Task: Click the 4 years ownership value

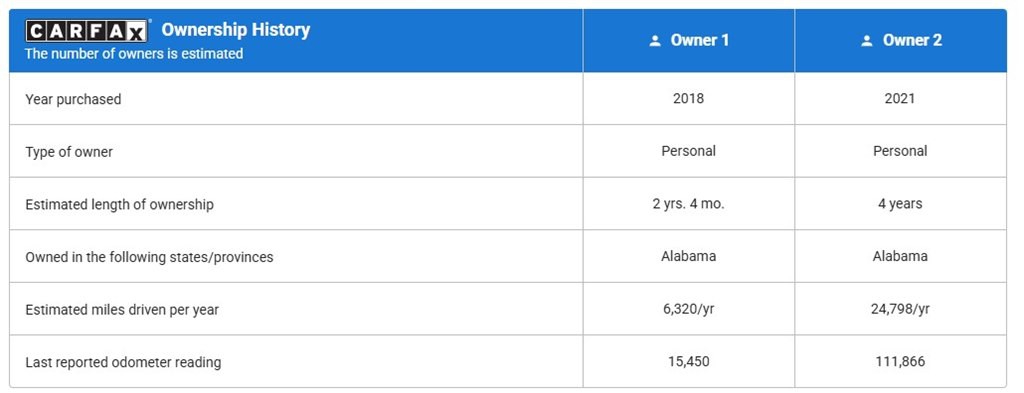Action: click(900, 204)
